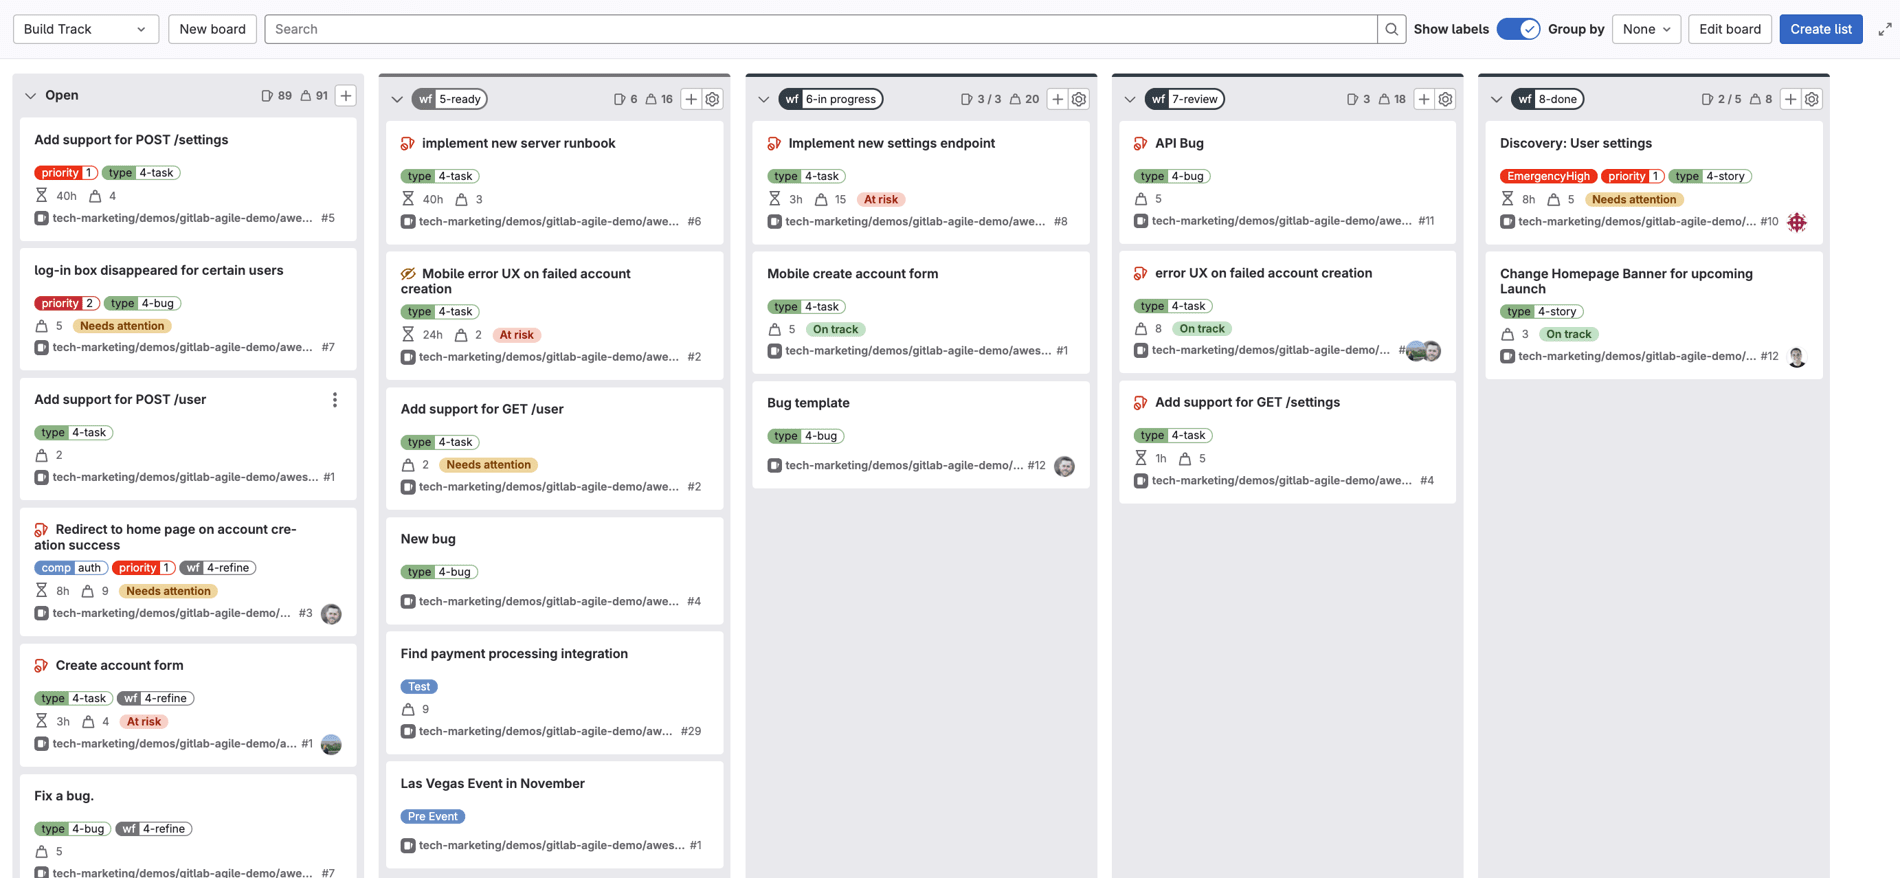Click blocked icon on API Bug card
This screenshot has height=878, width=1900.
[1141, 144]
